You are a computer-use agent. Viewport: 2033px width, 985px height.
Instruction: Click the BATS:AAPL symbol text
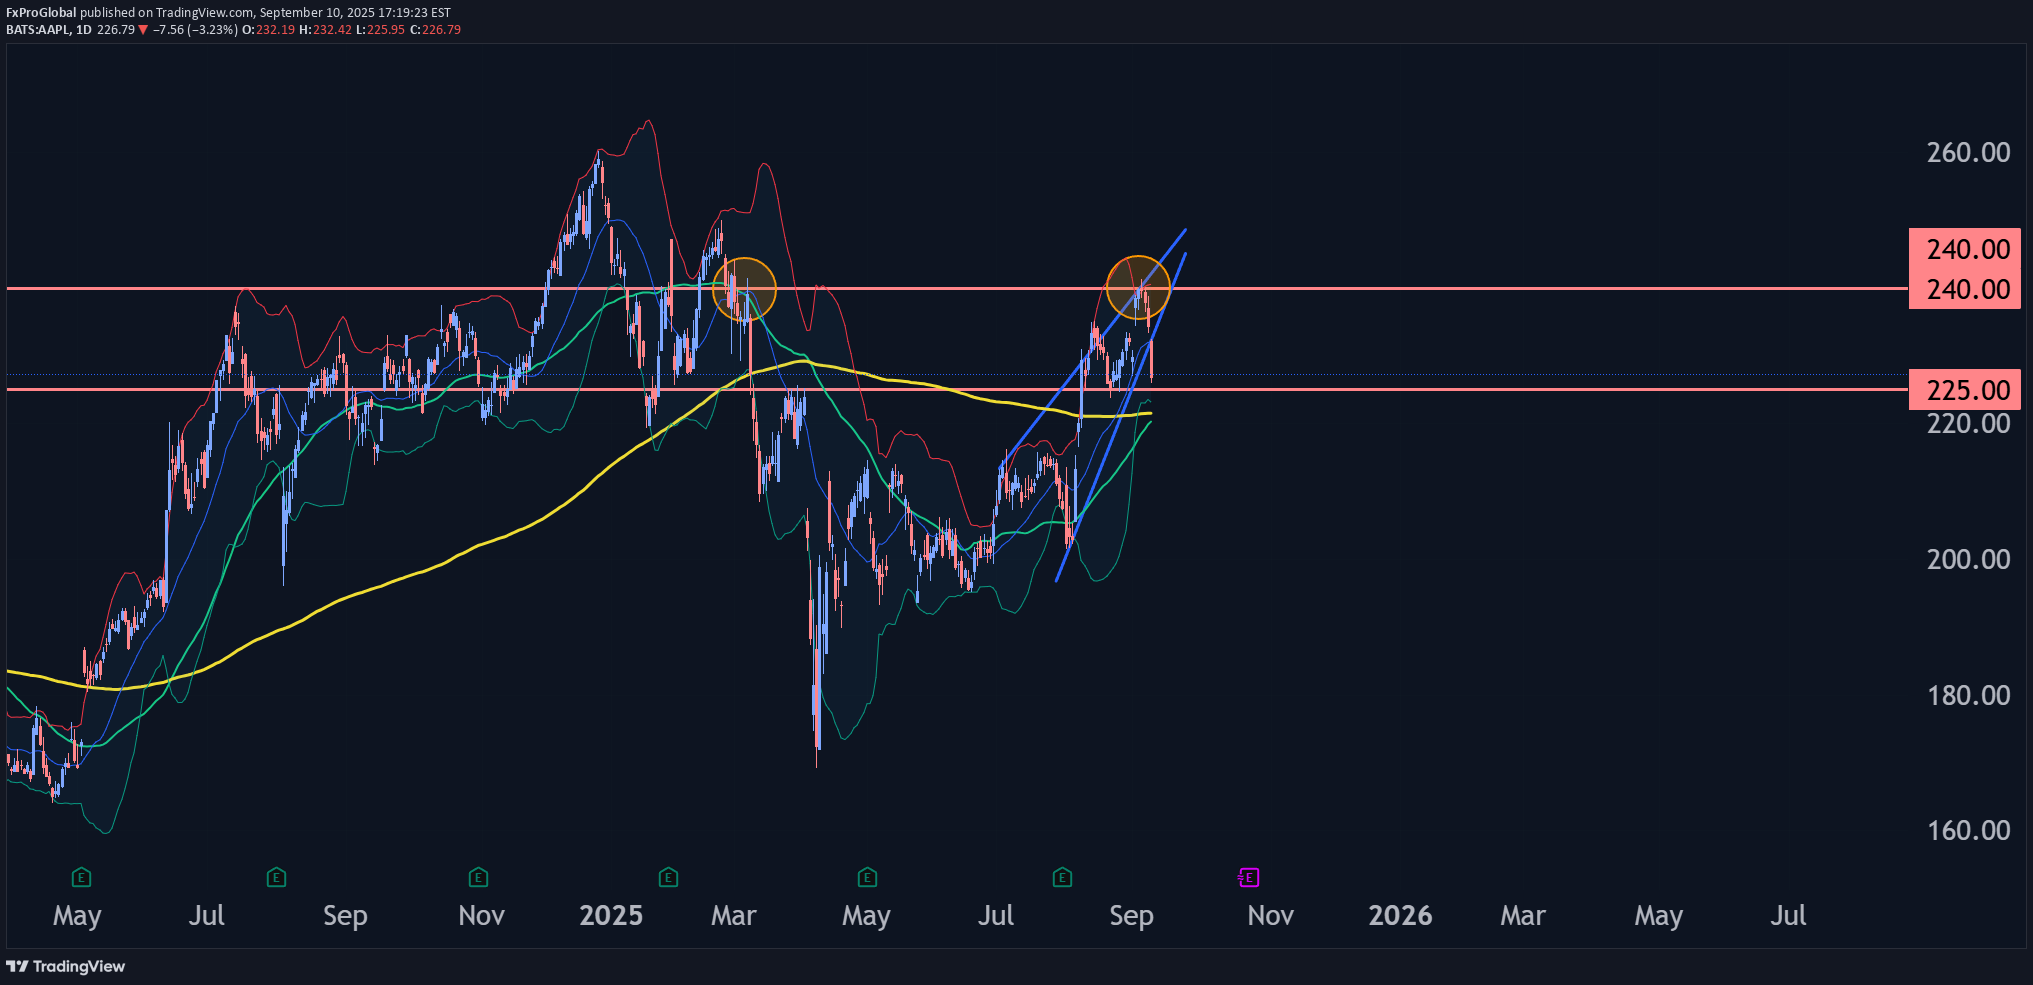[38, 30]
